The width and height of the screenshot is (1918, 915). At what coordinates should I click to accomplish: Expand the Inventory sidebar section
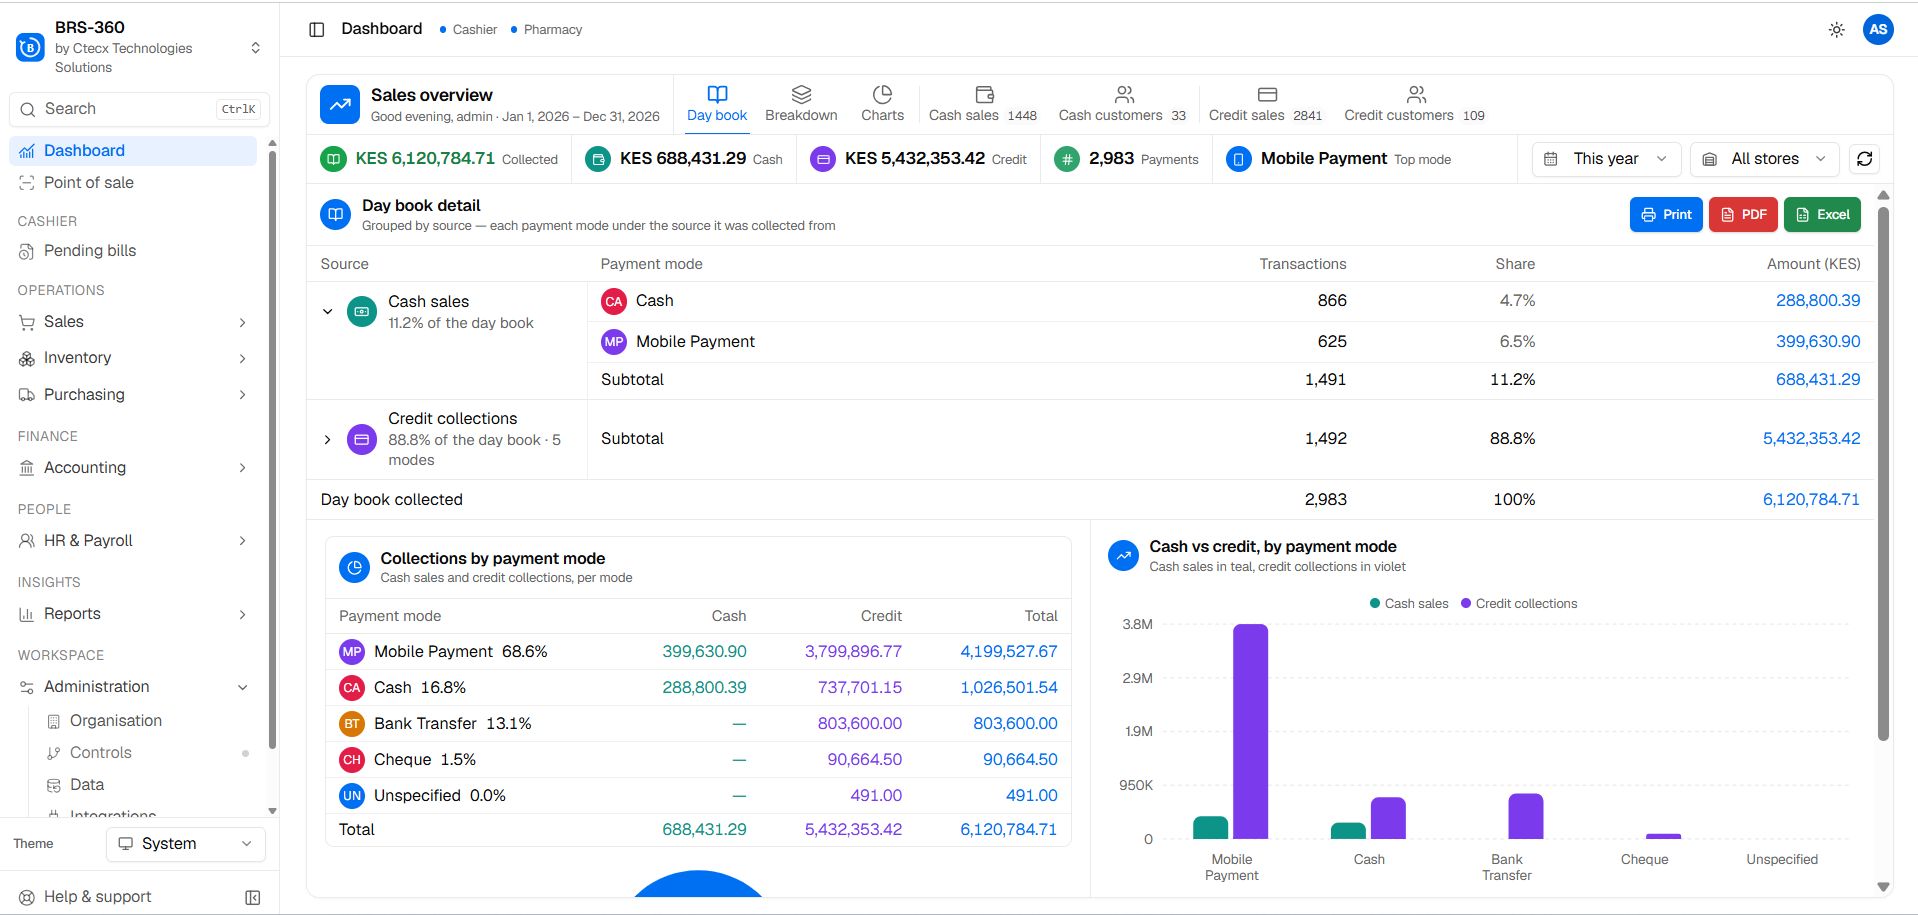132,358
